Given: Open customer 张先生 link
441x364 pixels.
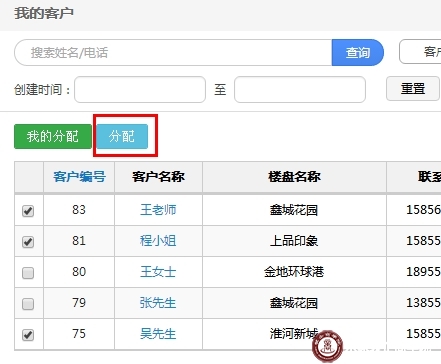Looking at the screenshot, I should pyautogui.click(x=158, y=303).
